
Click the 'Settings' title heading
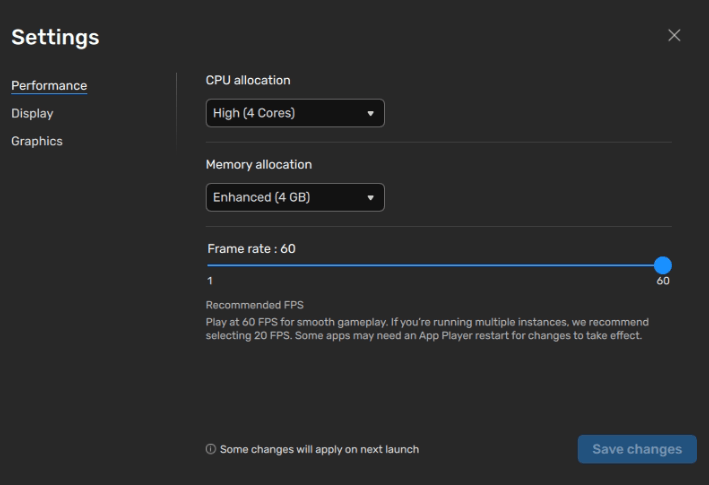pos(55,37)
